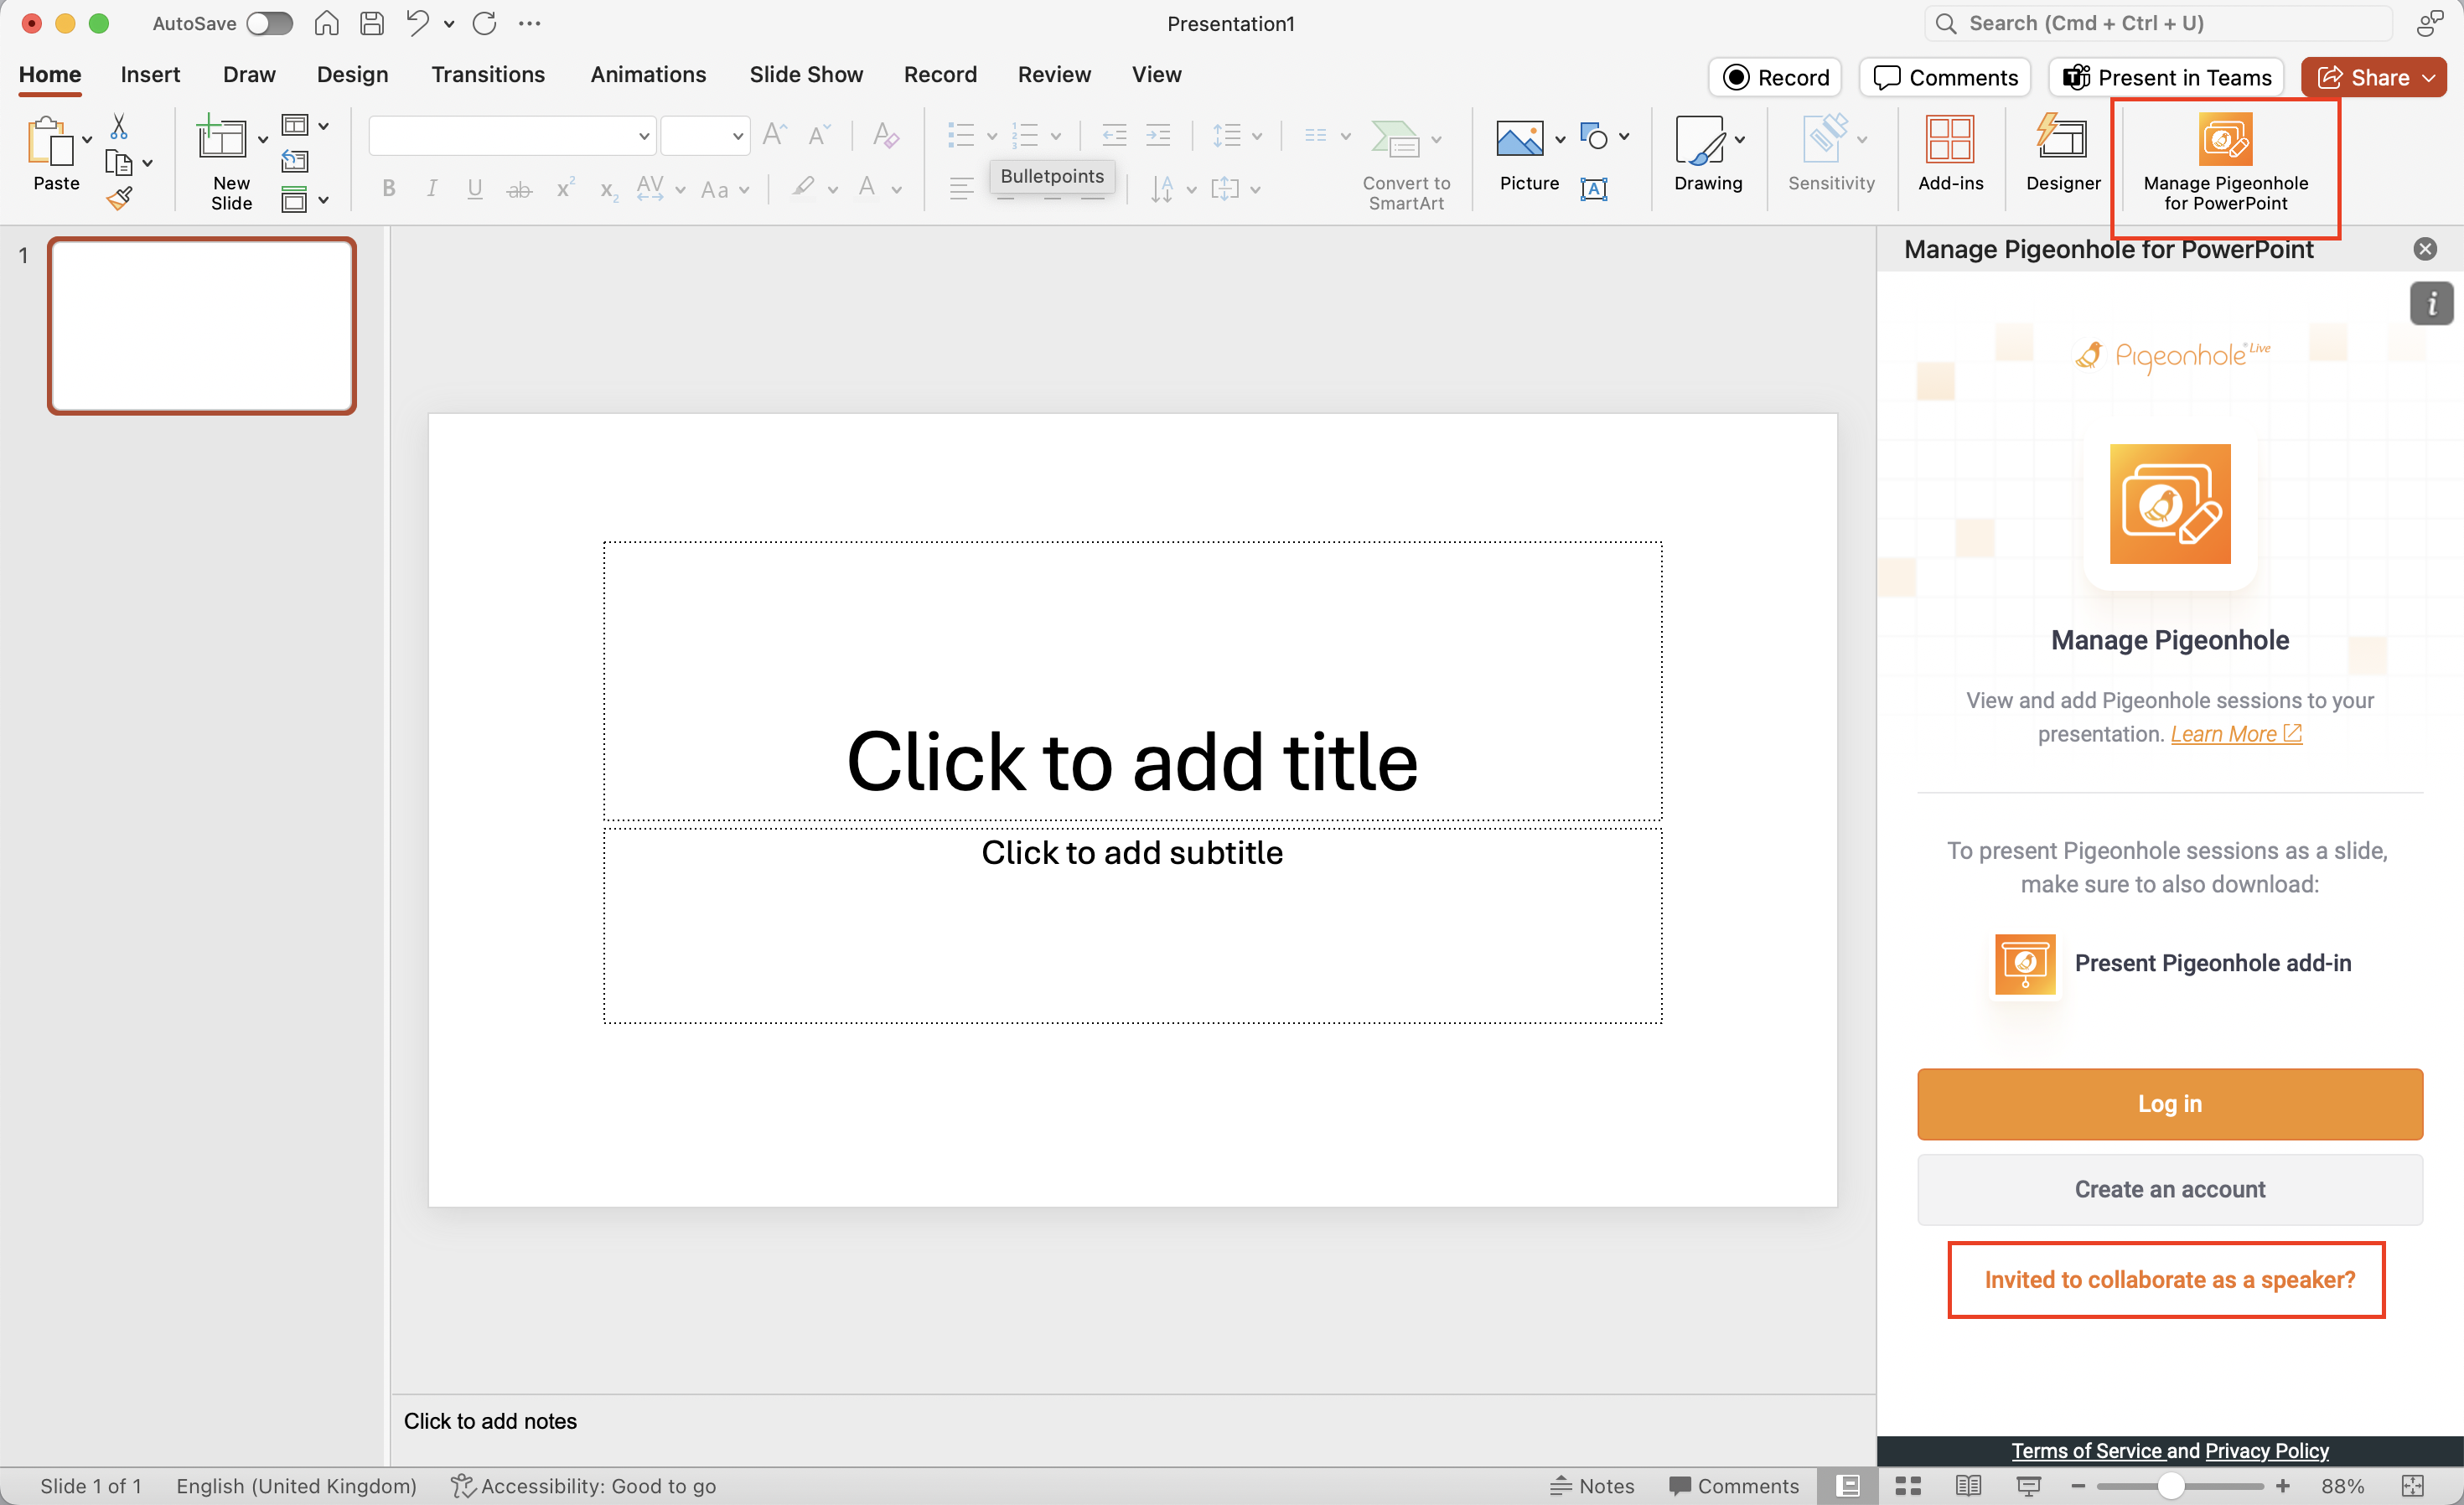Switch to Normal view in status bar
The width and height of the screenshot is (2464, 1505).
point(1848,1485)
